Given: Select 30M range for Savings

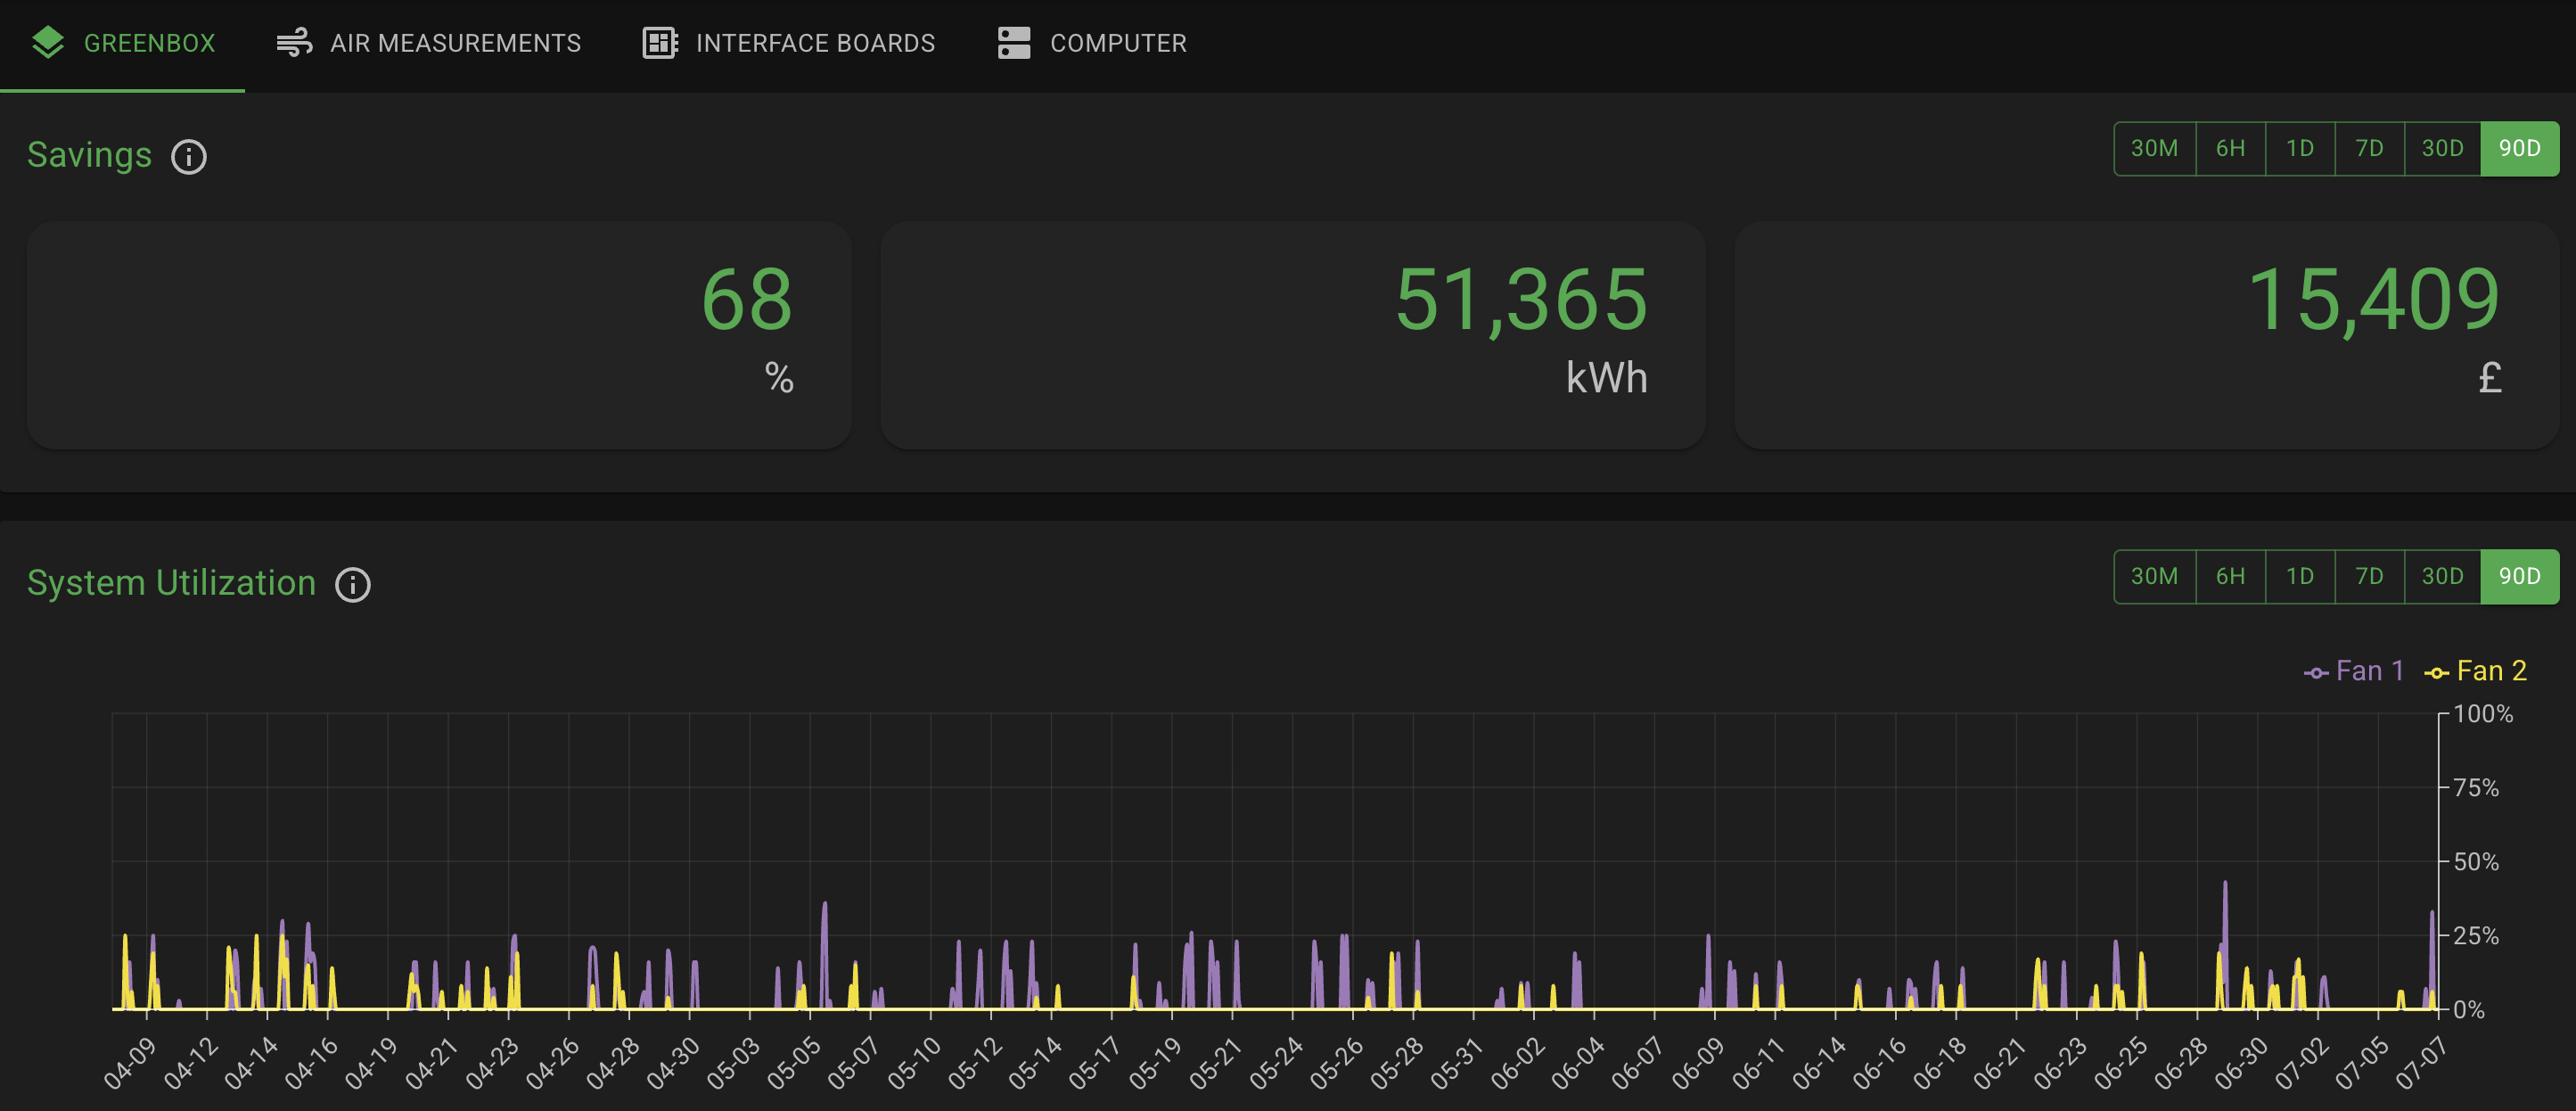Looking at the screenshot, I should (x=2154, y=149).
